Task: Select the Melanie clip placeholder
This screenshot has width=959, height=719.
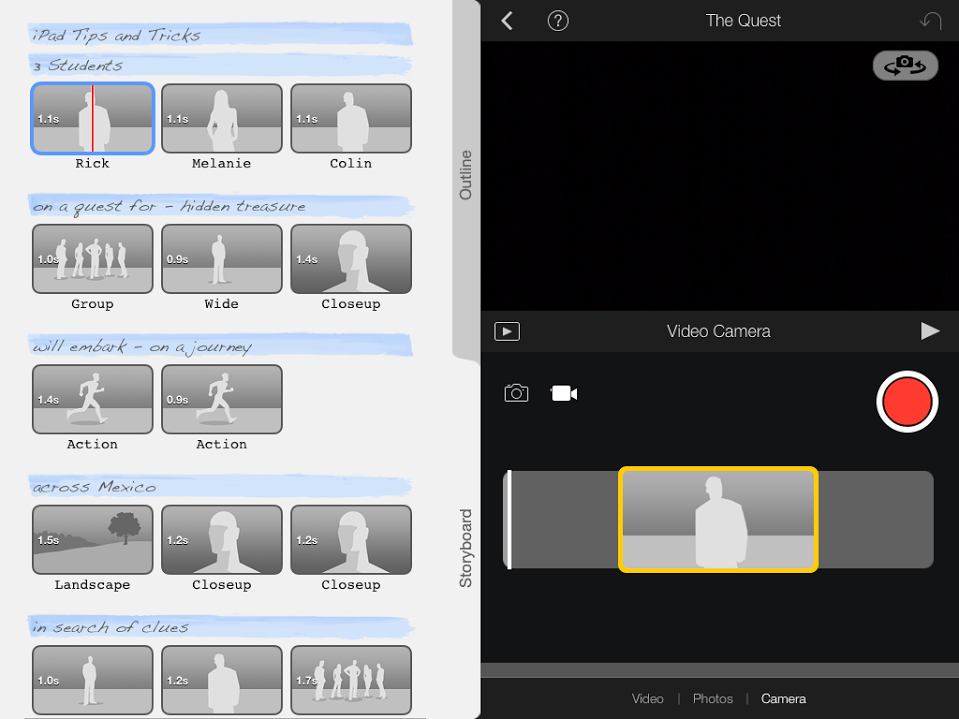Action: pos(221,119)
